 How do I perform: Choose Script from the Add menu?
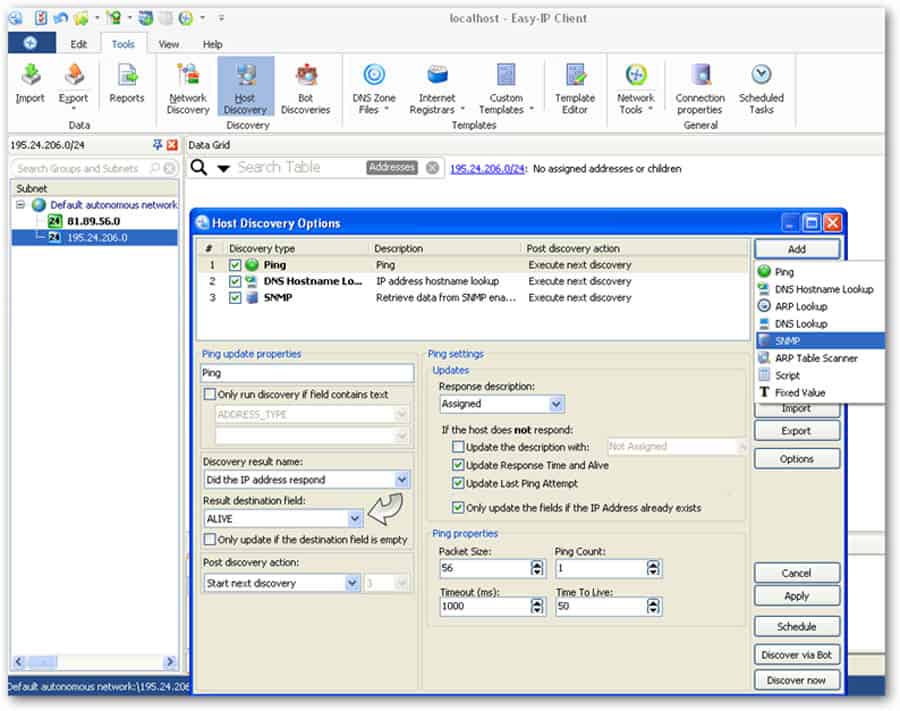click(x=819, y=375)
